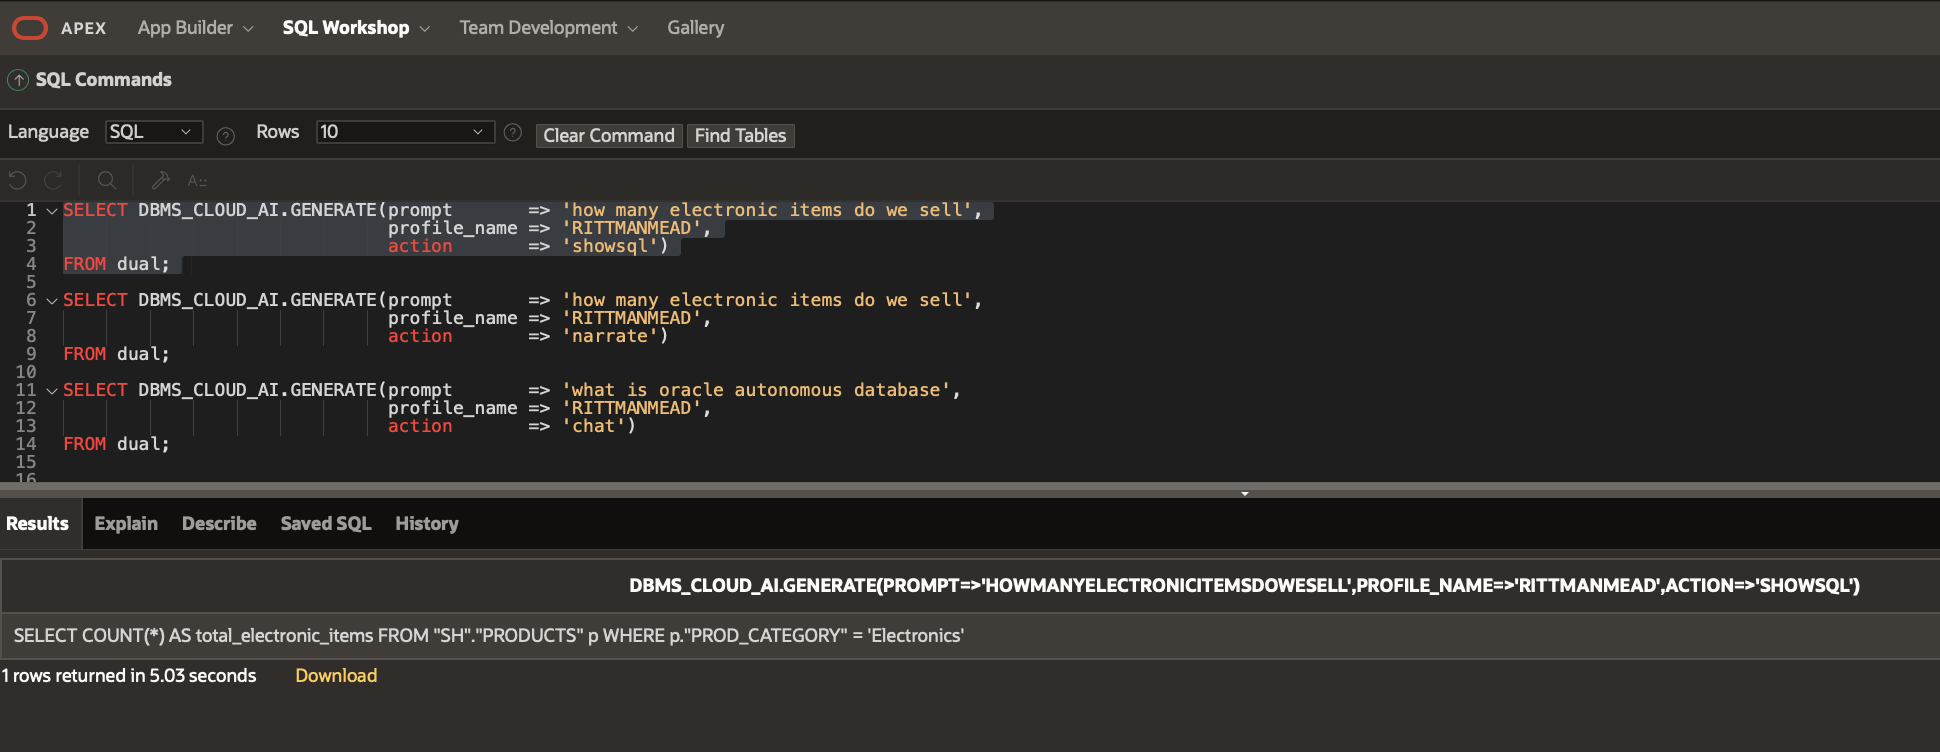
Task: Open the Rows 10 dropdown
Action: (405, 132)
